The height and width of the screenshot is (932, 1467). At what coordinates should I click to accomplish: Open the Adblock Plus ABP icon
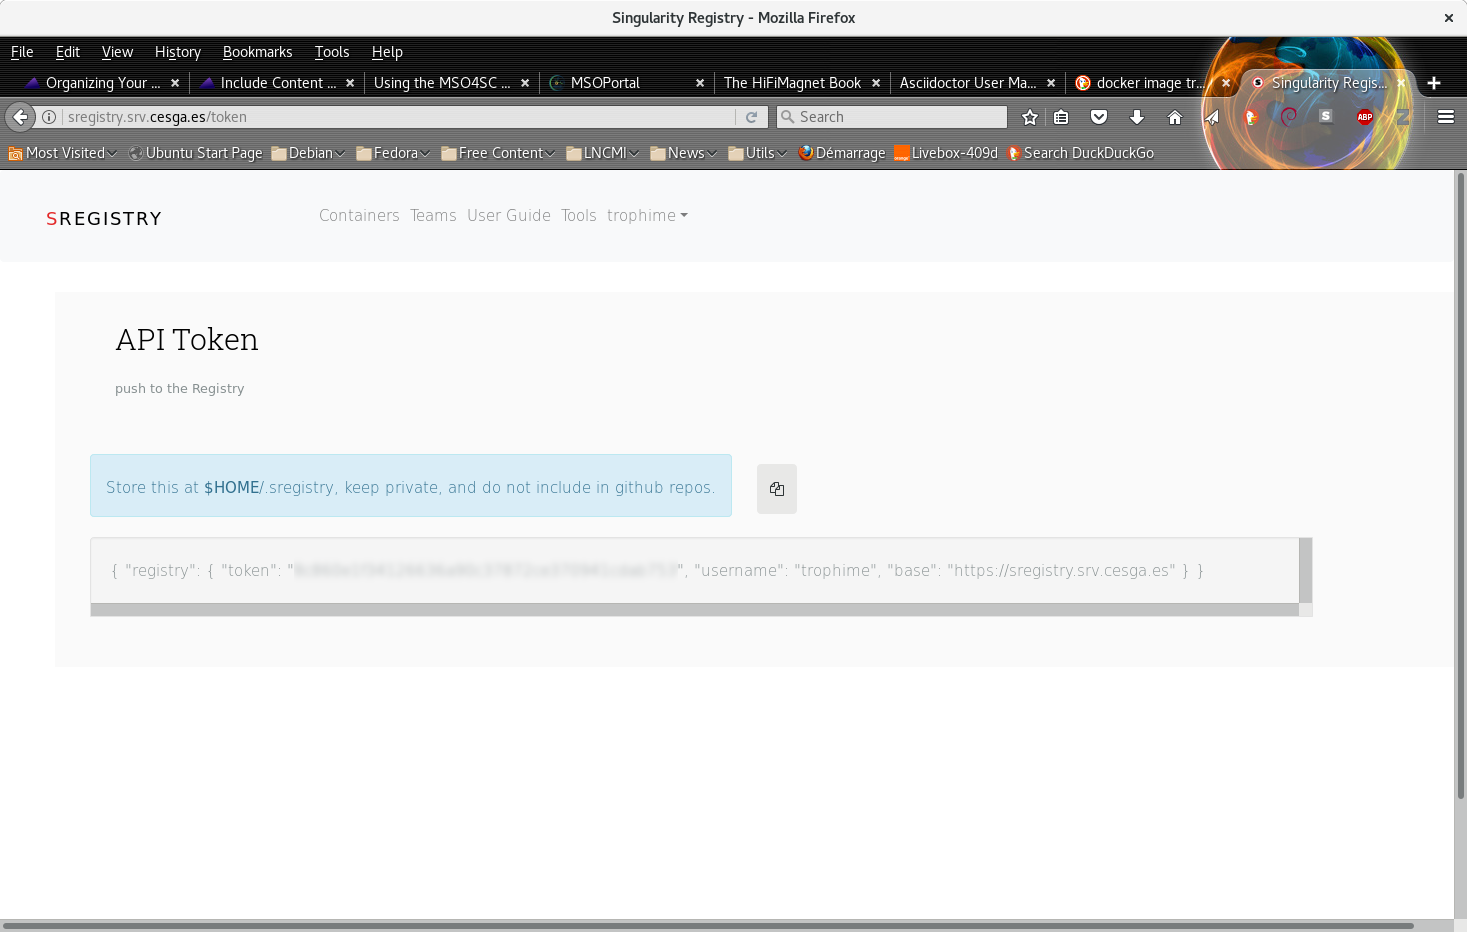pos(1365,117)
